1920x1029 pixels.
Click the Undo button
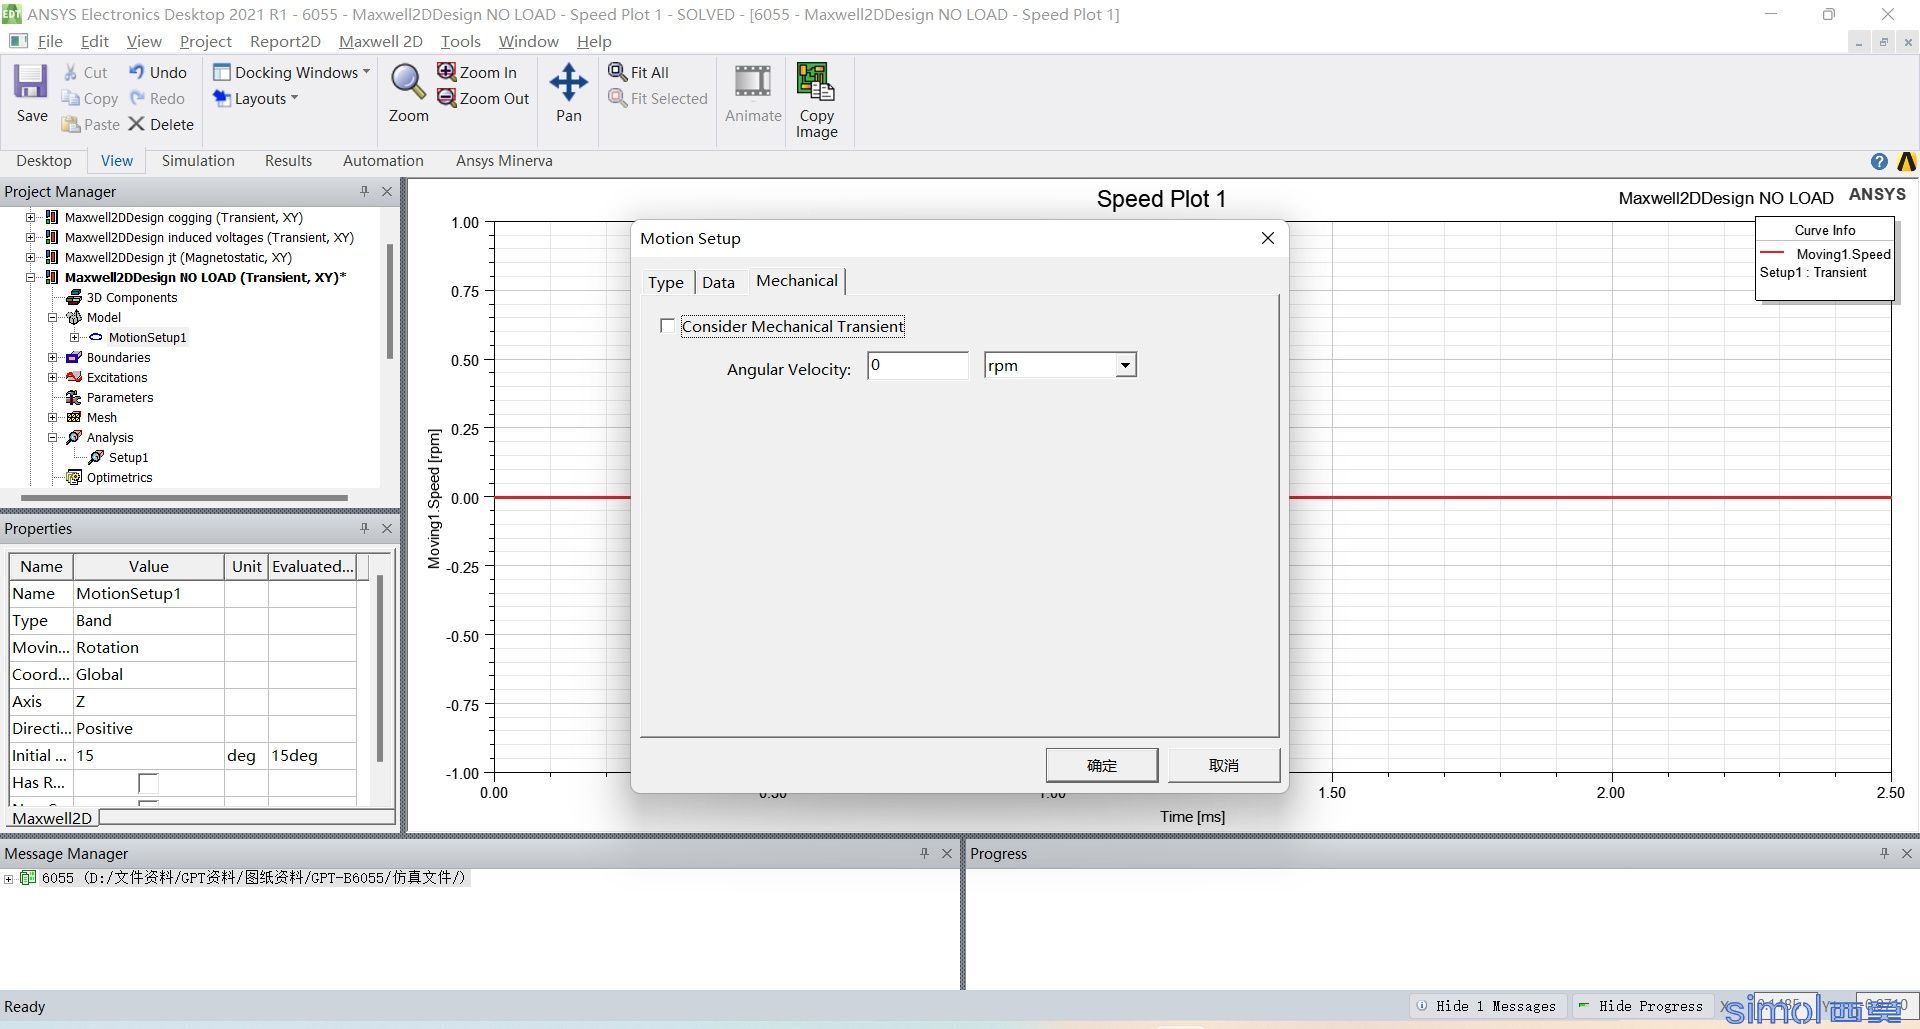[158, 72]
